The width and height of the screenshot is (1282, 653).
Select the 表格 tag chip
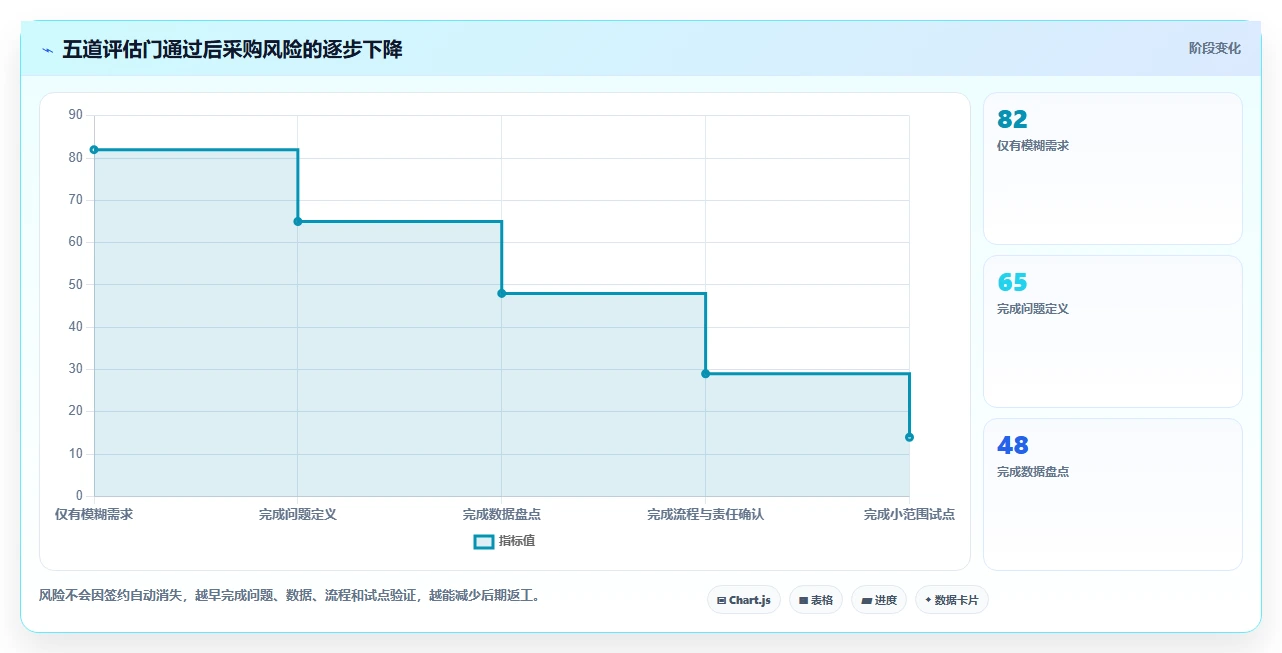coord(816,600)
